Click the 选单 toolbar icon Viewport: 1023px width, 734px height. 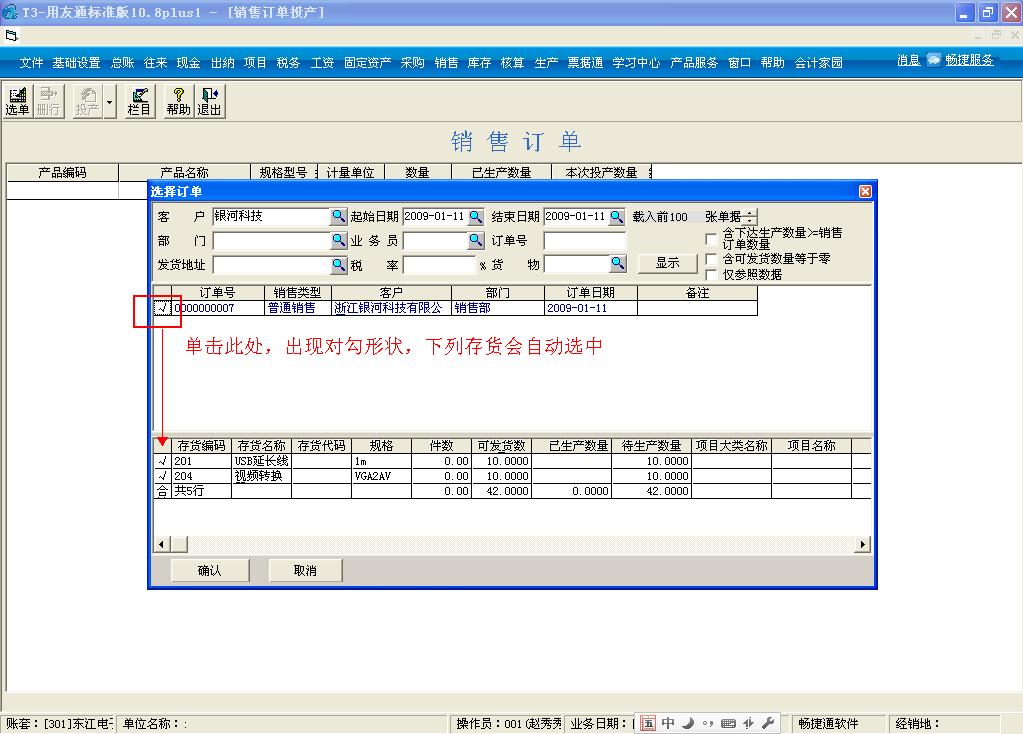pyautogui.click(x=16, y=100)
